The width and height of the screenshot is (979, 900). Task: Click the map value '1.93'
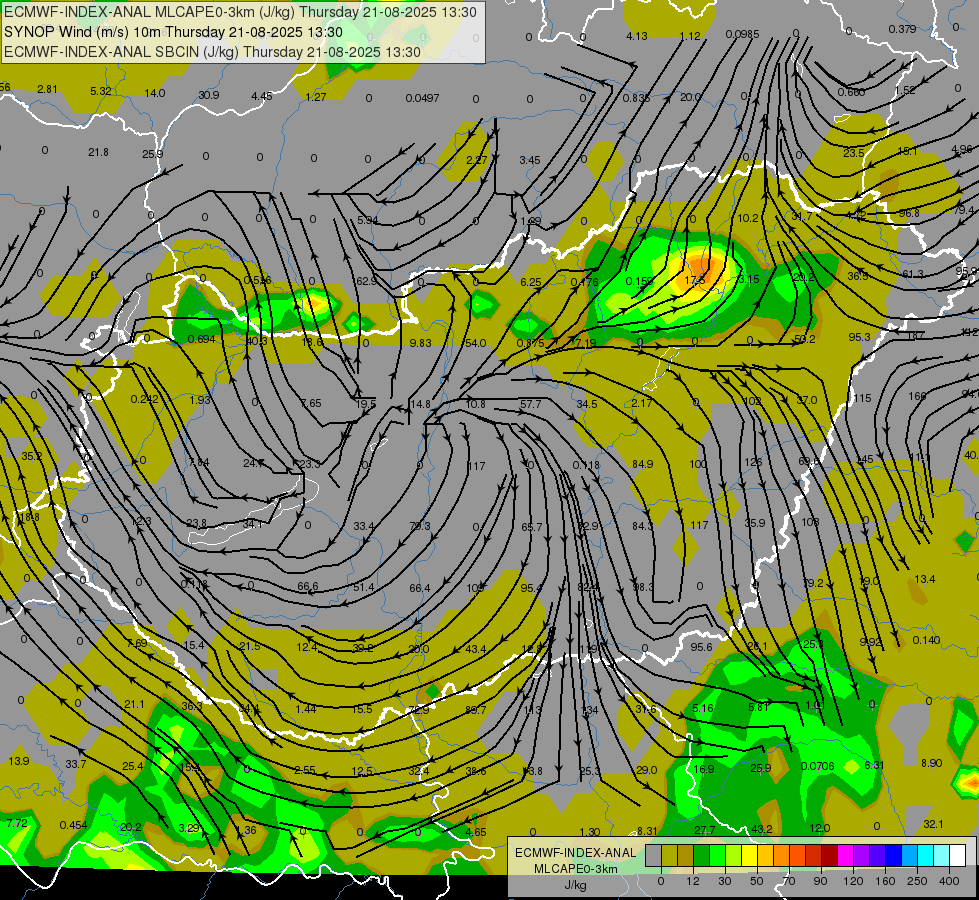pos(200,400)
